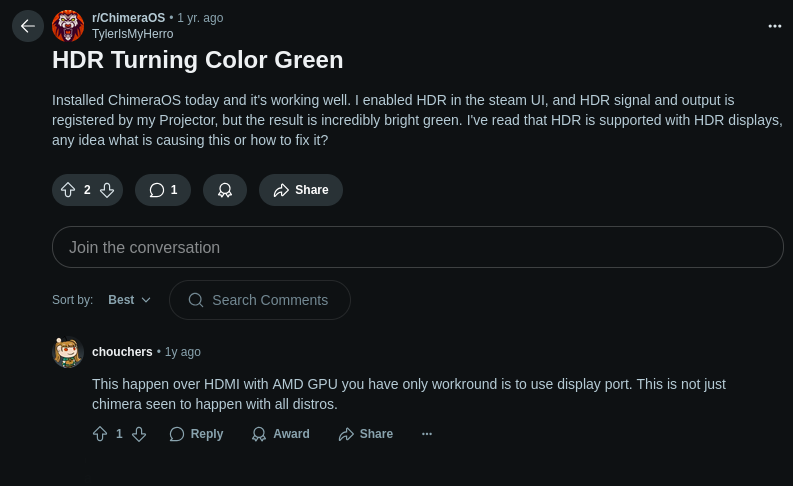Reply to chouchers' comment
The width and height of the screenshot is (793, 486).
[x=196, y=434]
